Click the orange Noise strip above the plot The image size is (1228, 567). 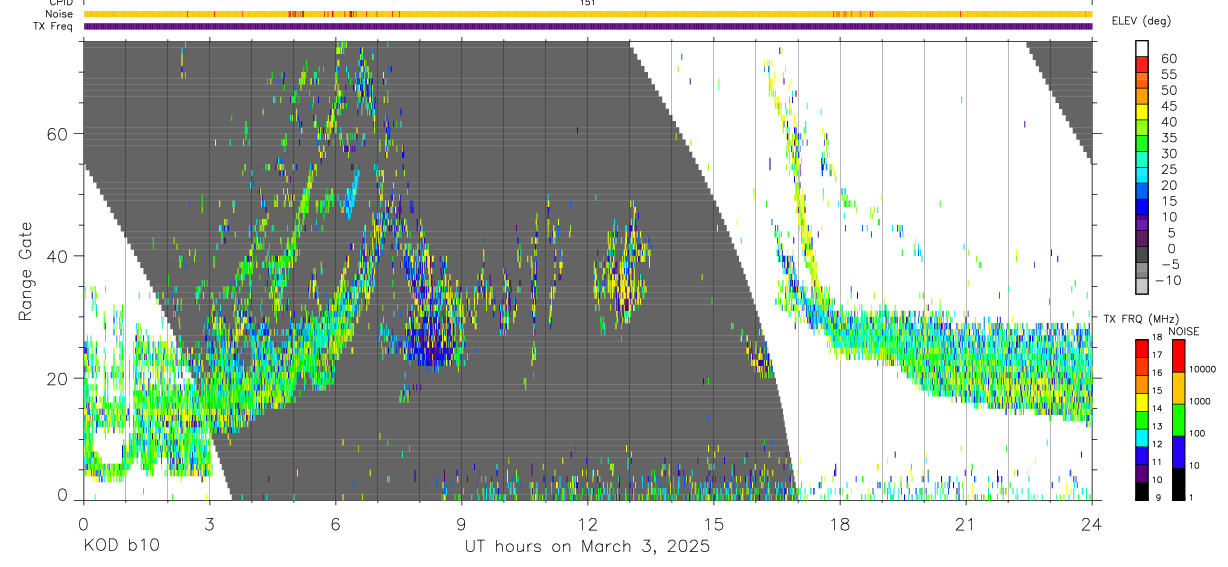[587, 14]
